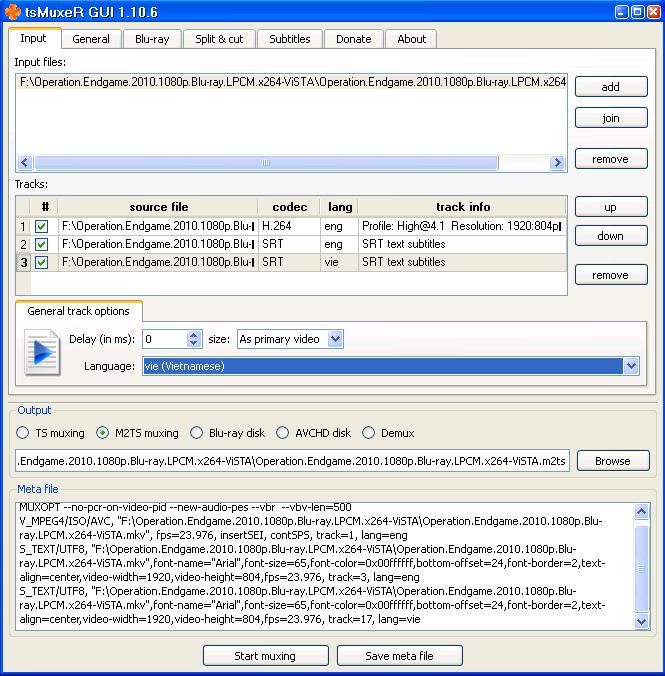Uncheck track 2 eng SRT checkbox
This screenshot has height=676, width=665.
(x=41, y=244)
